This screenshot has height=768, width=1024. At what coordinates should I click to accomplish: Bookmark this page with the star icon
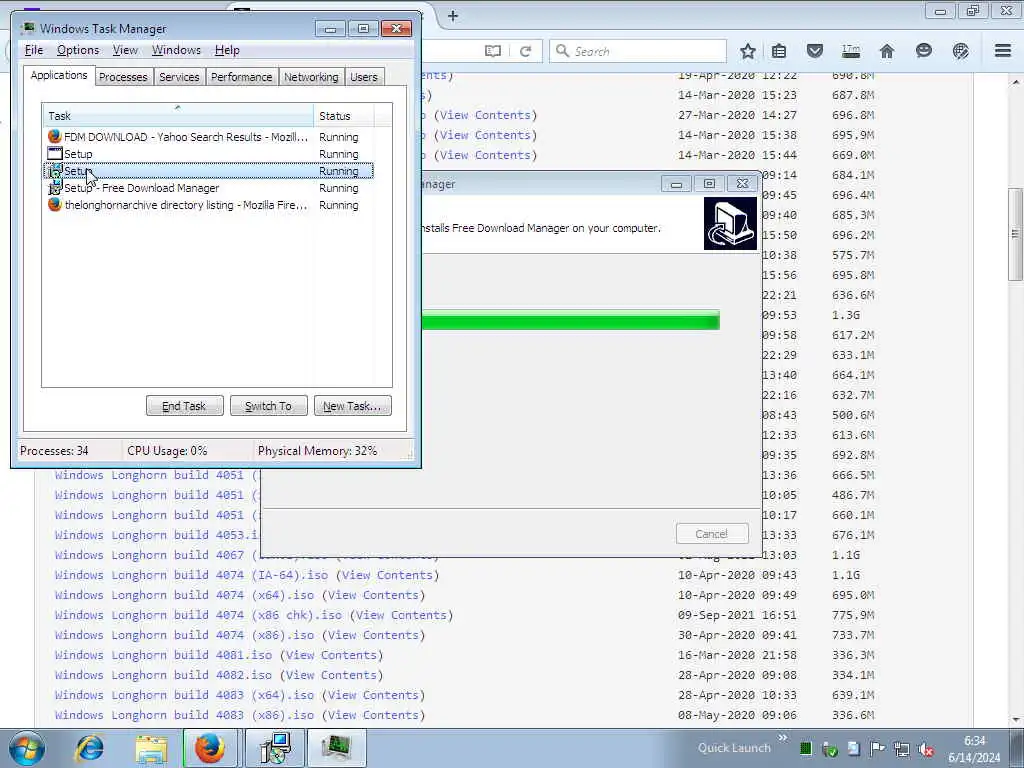tap(748, 51)
